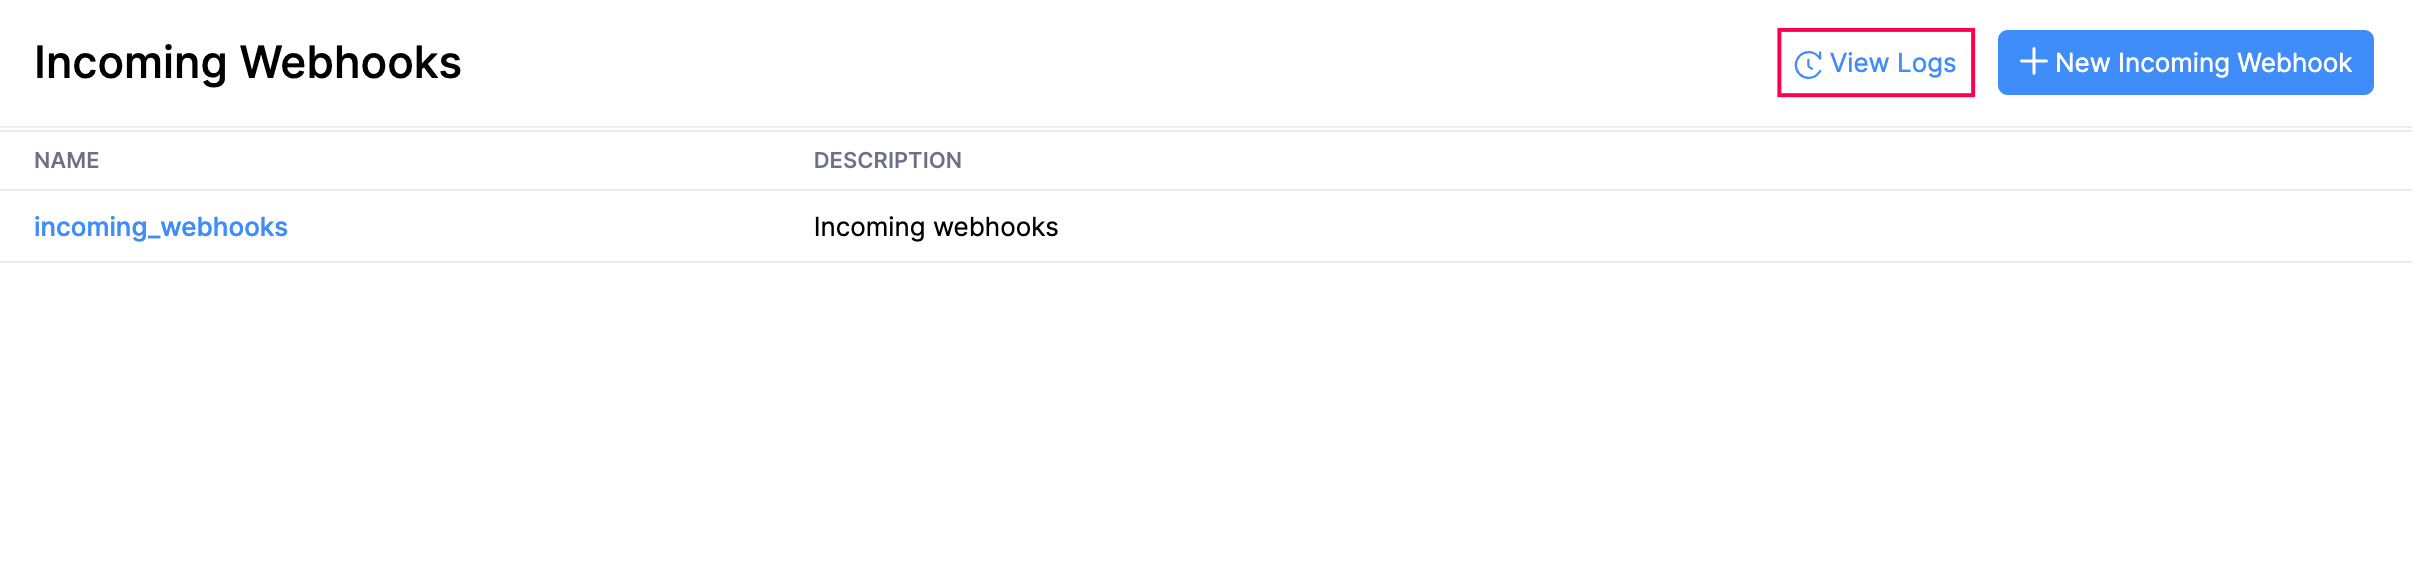The height and width of the screenshot is (564, 2412).
Task: Click "New Incoming Webhook" label text
Action: [2203, 63]
